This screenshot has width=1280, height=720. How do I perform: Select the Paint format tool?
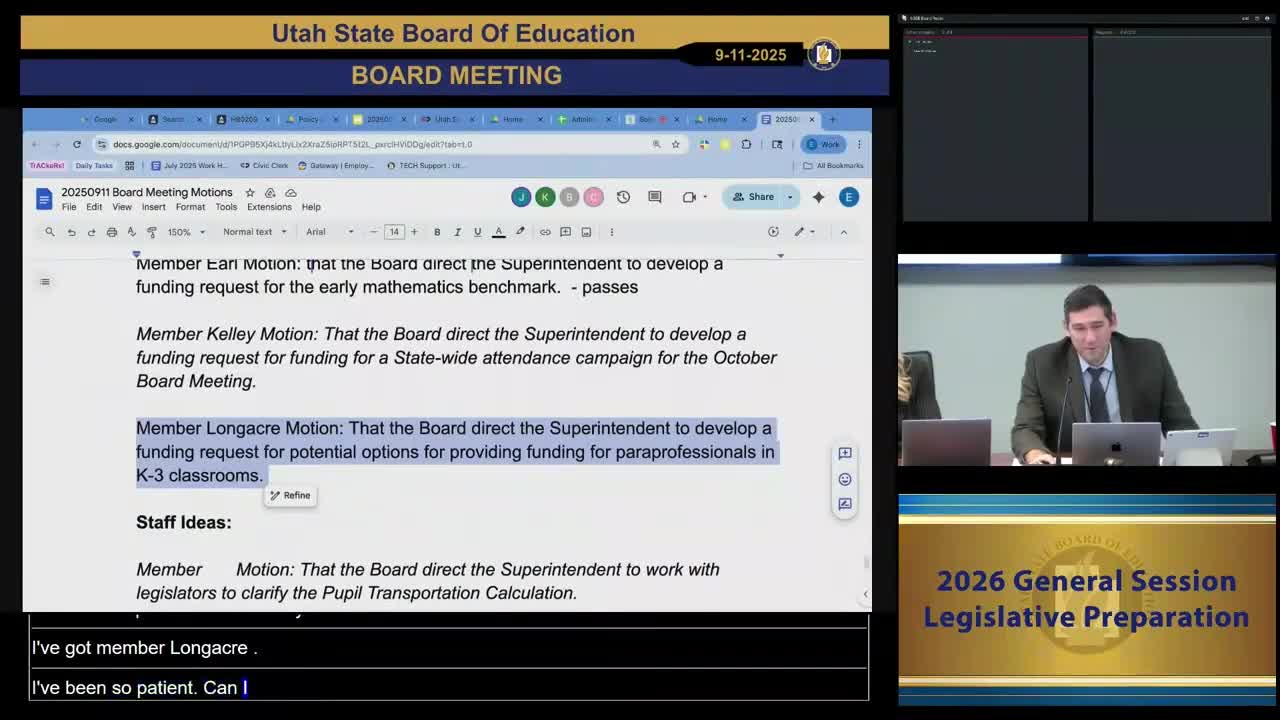pyautogui.click(x=151, y=231)
